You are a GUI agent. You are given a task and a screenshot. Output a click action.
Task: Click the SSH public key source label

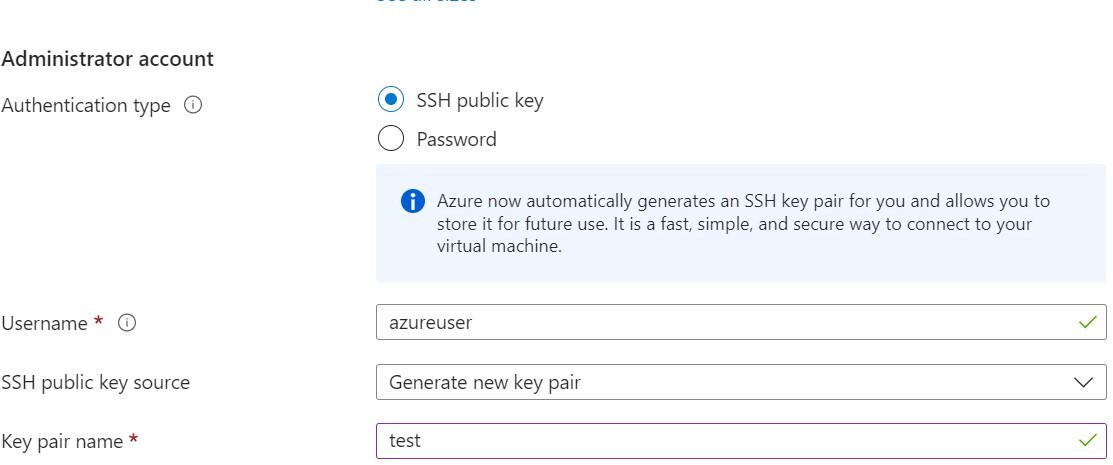pyautogui.click(x=96, y=383)
